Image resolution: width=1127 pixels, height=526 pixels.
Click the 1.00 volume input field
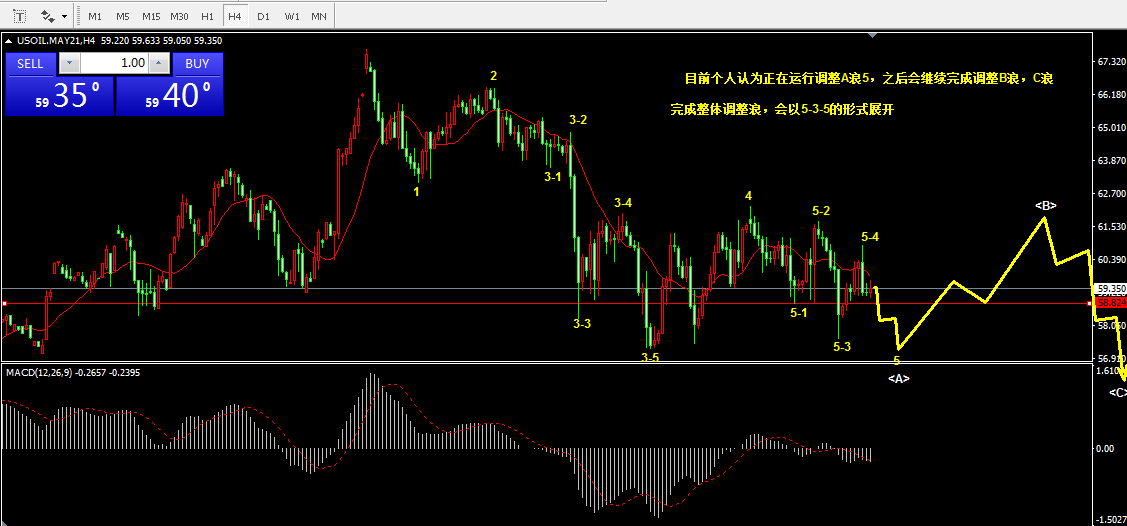(114, 63)
